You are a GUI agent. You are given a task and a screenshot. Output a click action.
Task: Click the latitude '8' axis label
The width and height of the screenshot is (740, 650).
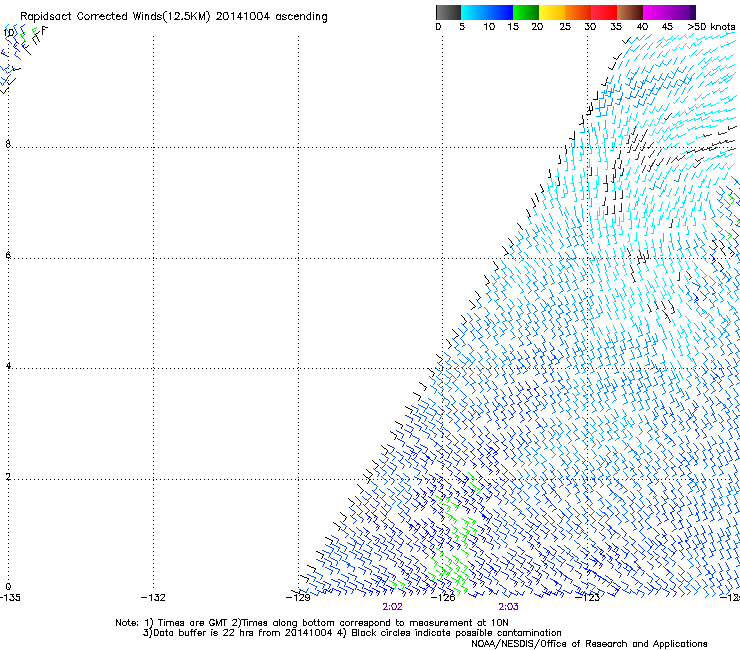(x=8, y=144)
